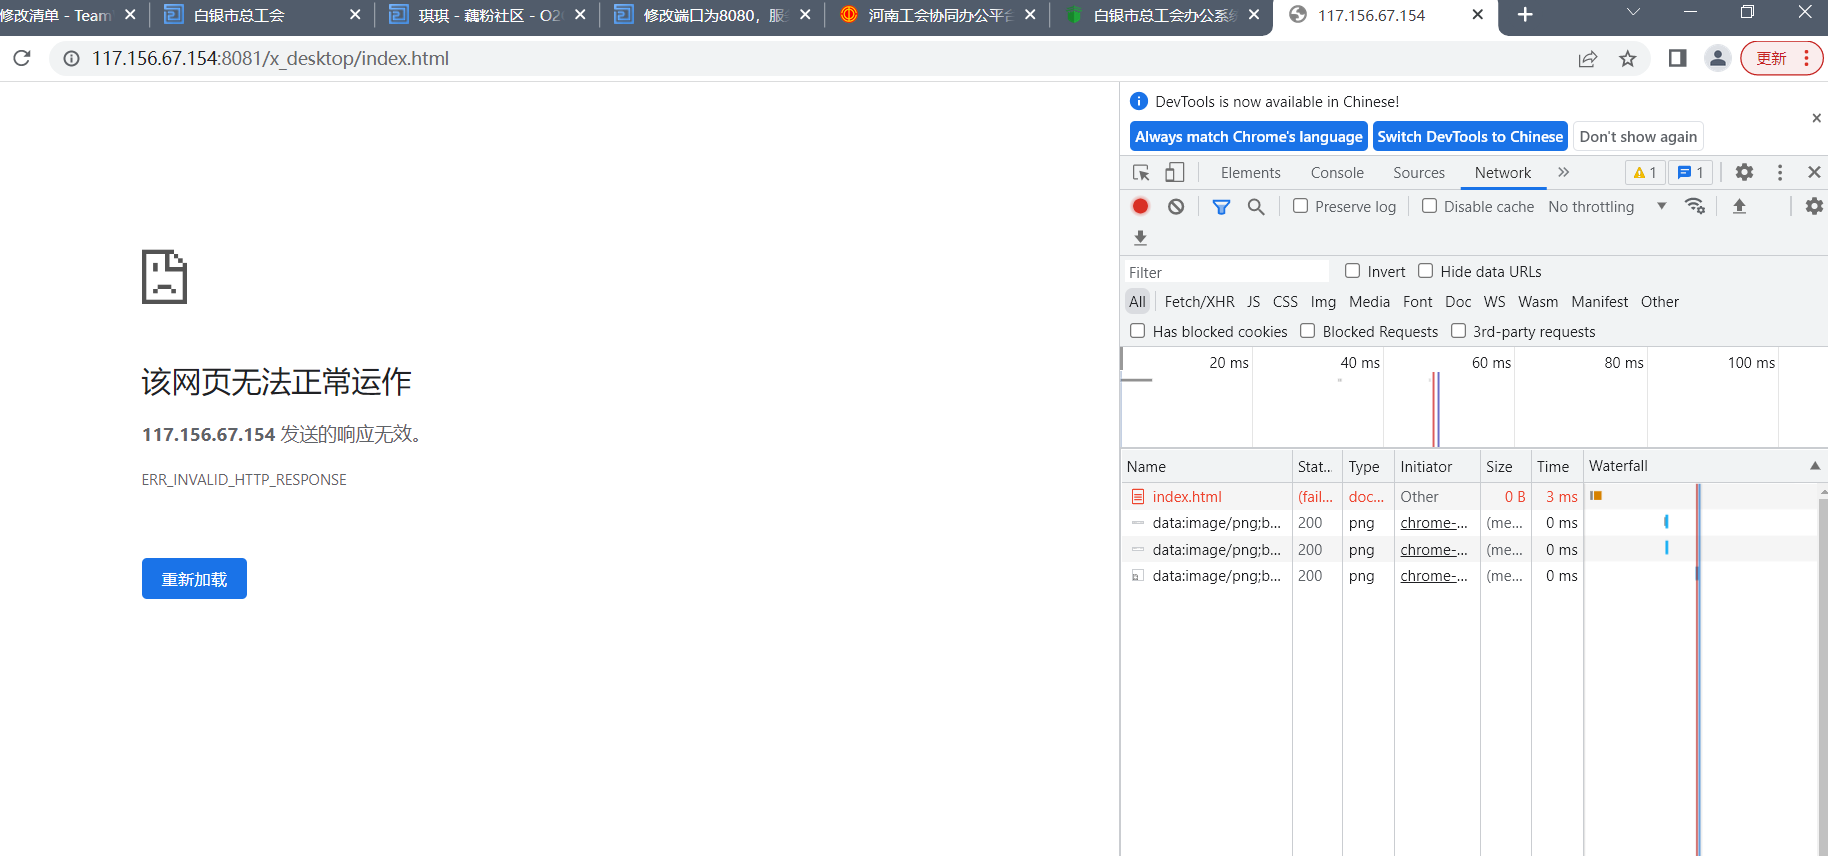
Task: Expand more DevTools tabs chevron
Action: (1564, 172)
